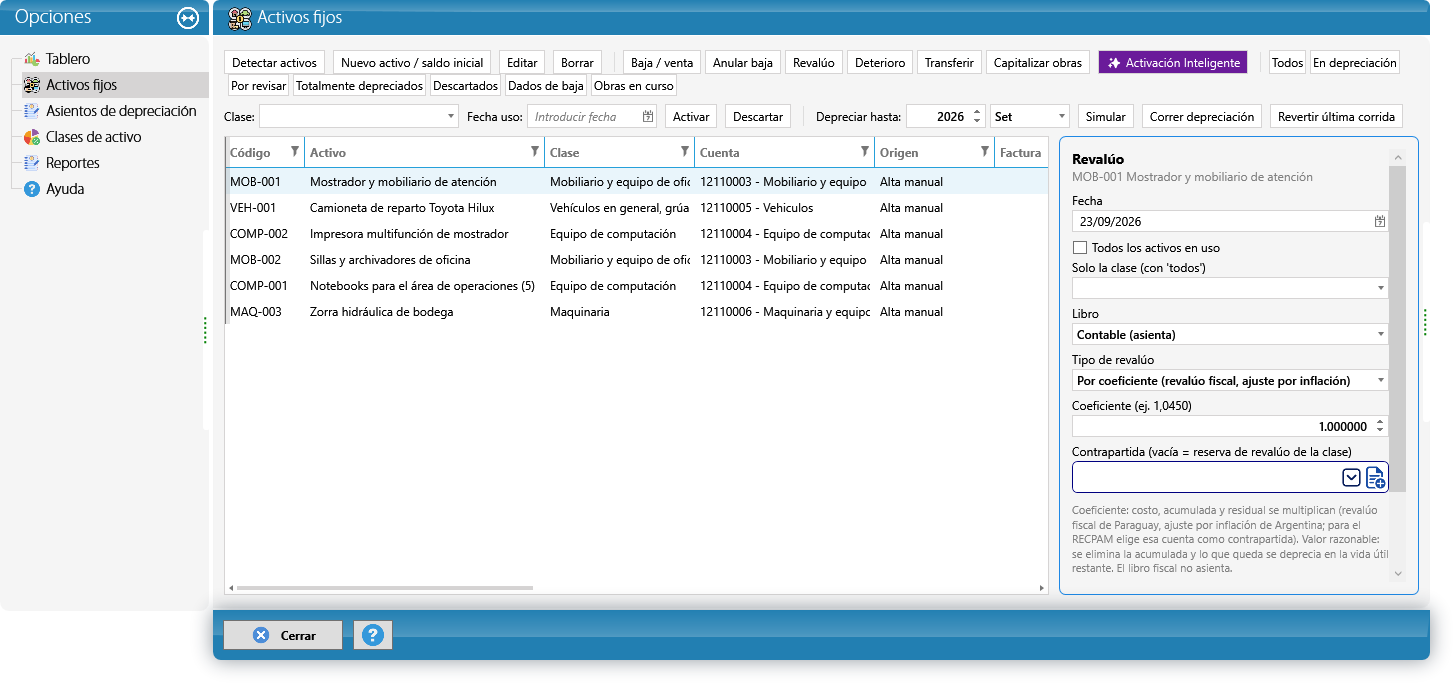Open the Cuenta column filter icon
1453x683 pixels.
click(x=864, y=152)
